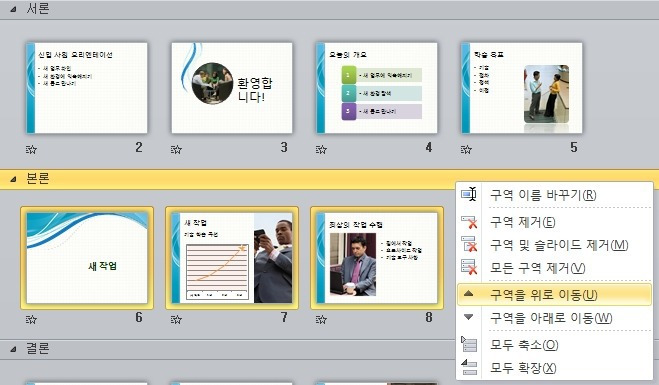This screenshot has width=659, height=385.
Task: Click slide number 6 label
Action: [139, 317]
